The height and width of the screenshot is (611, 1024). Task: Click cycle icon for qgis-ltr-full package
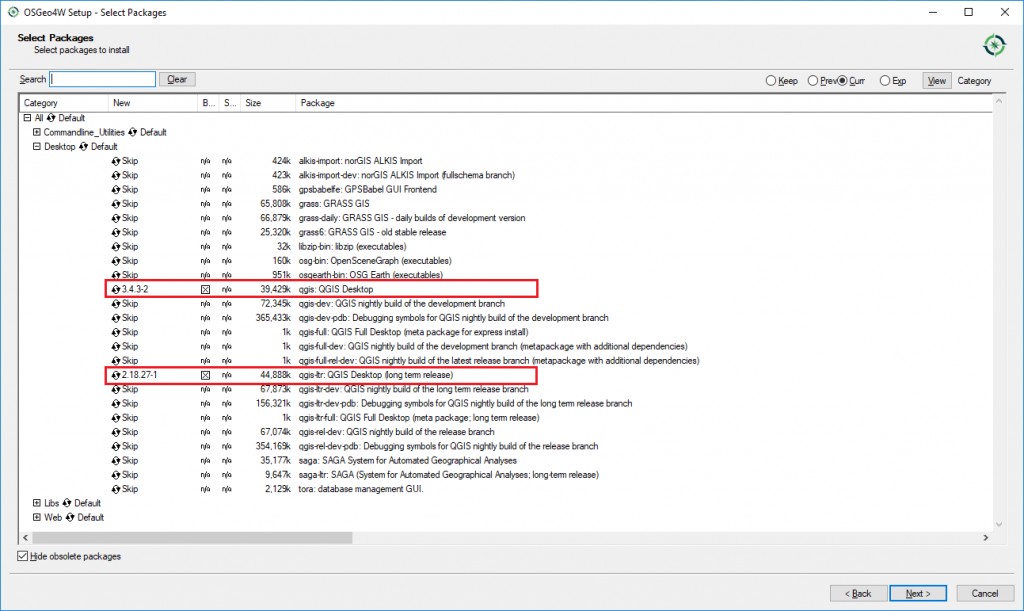pyautogui.click(x=116, y=418)
